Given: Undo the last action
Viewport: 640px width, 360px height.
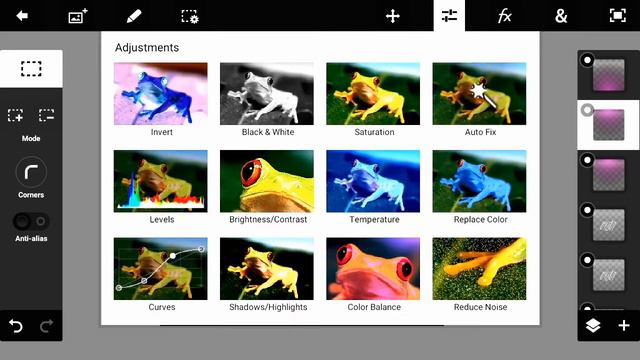Looking at the screenshot, I should (16, 326).
